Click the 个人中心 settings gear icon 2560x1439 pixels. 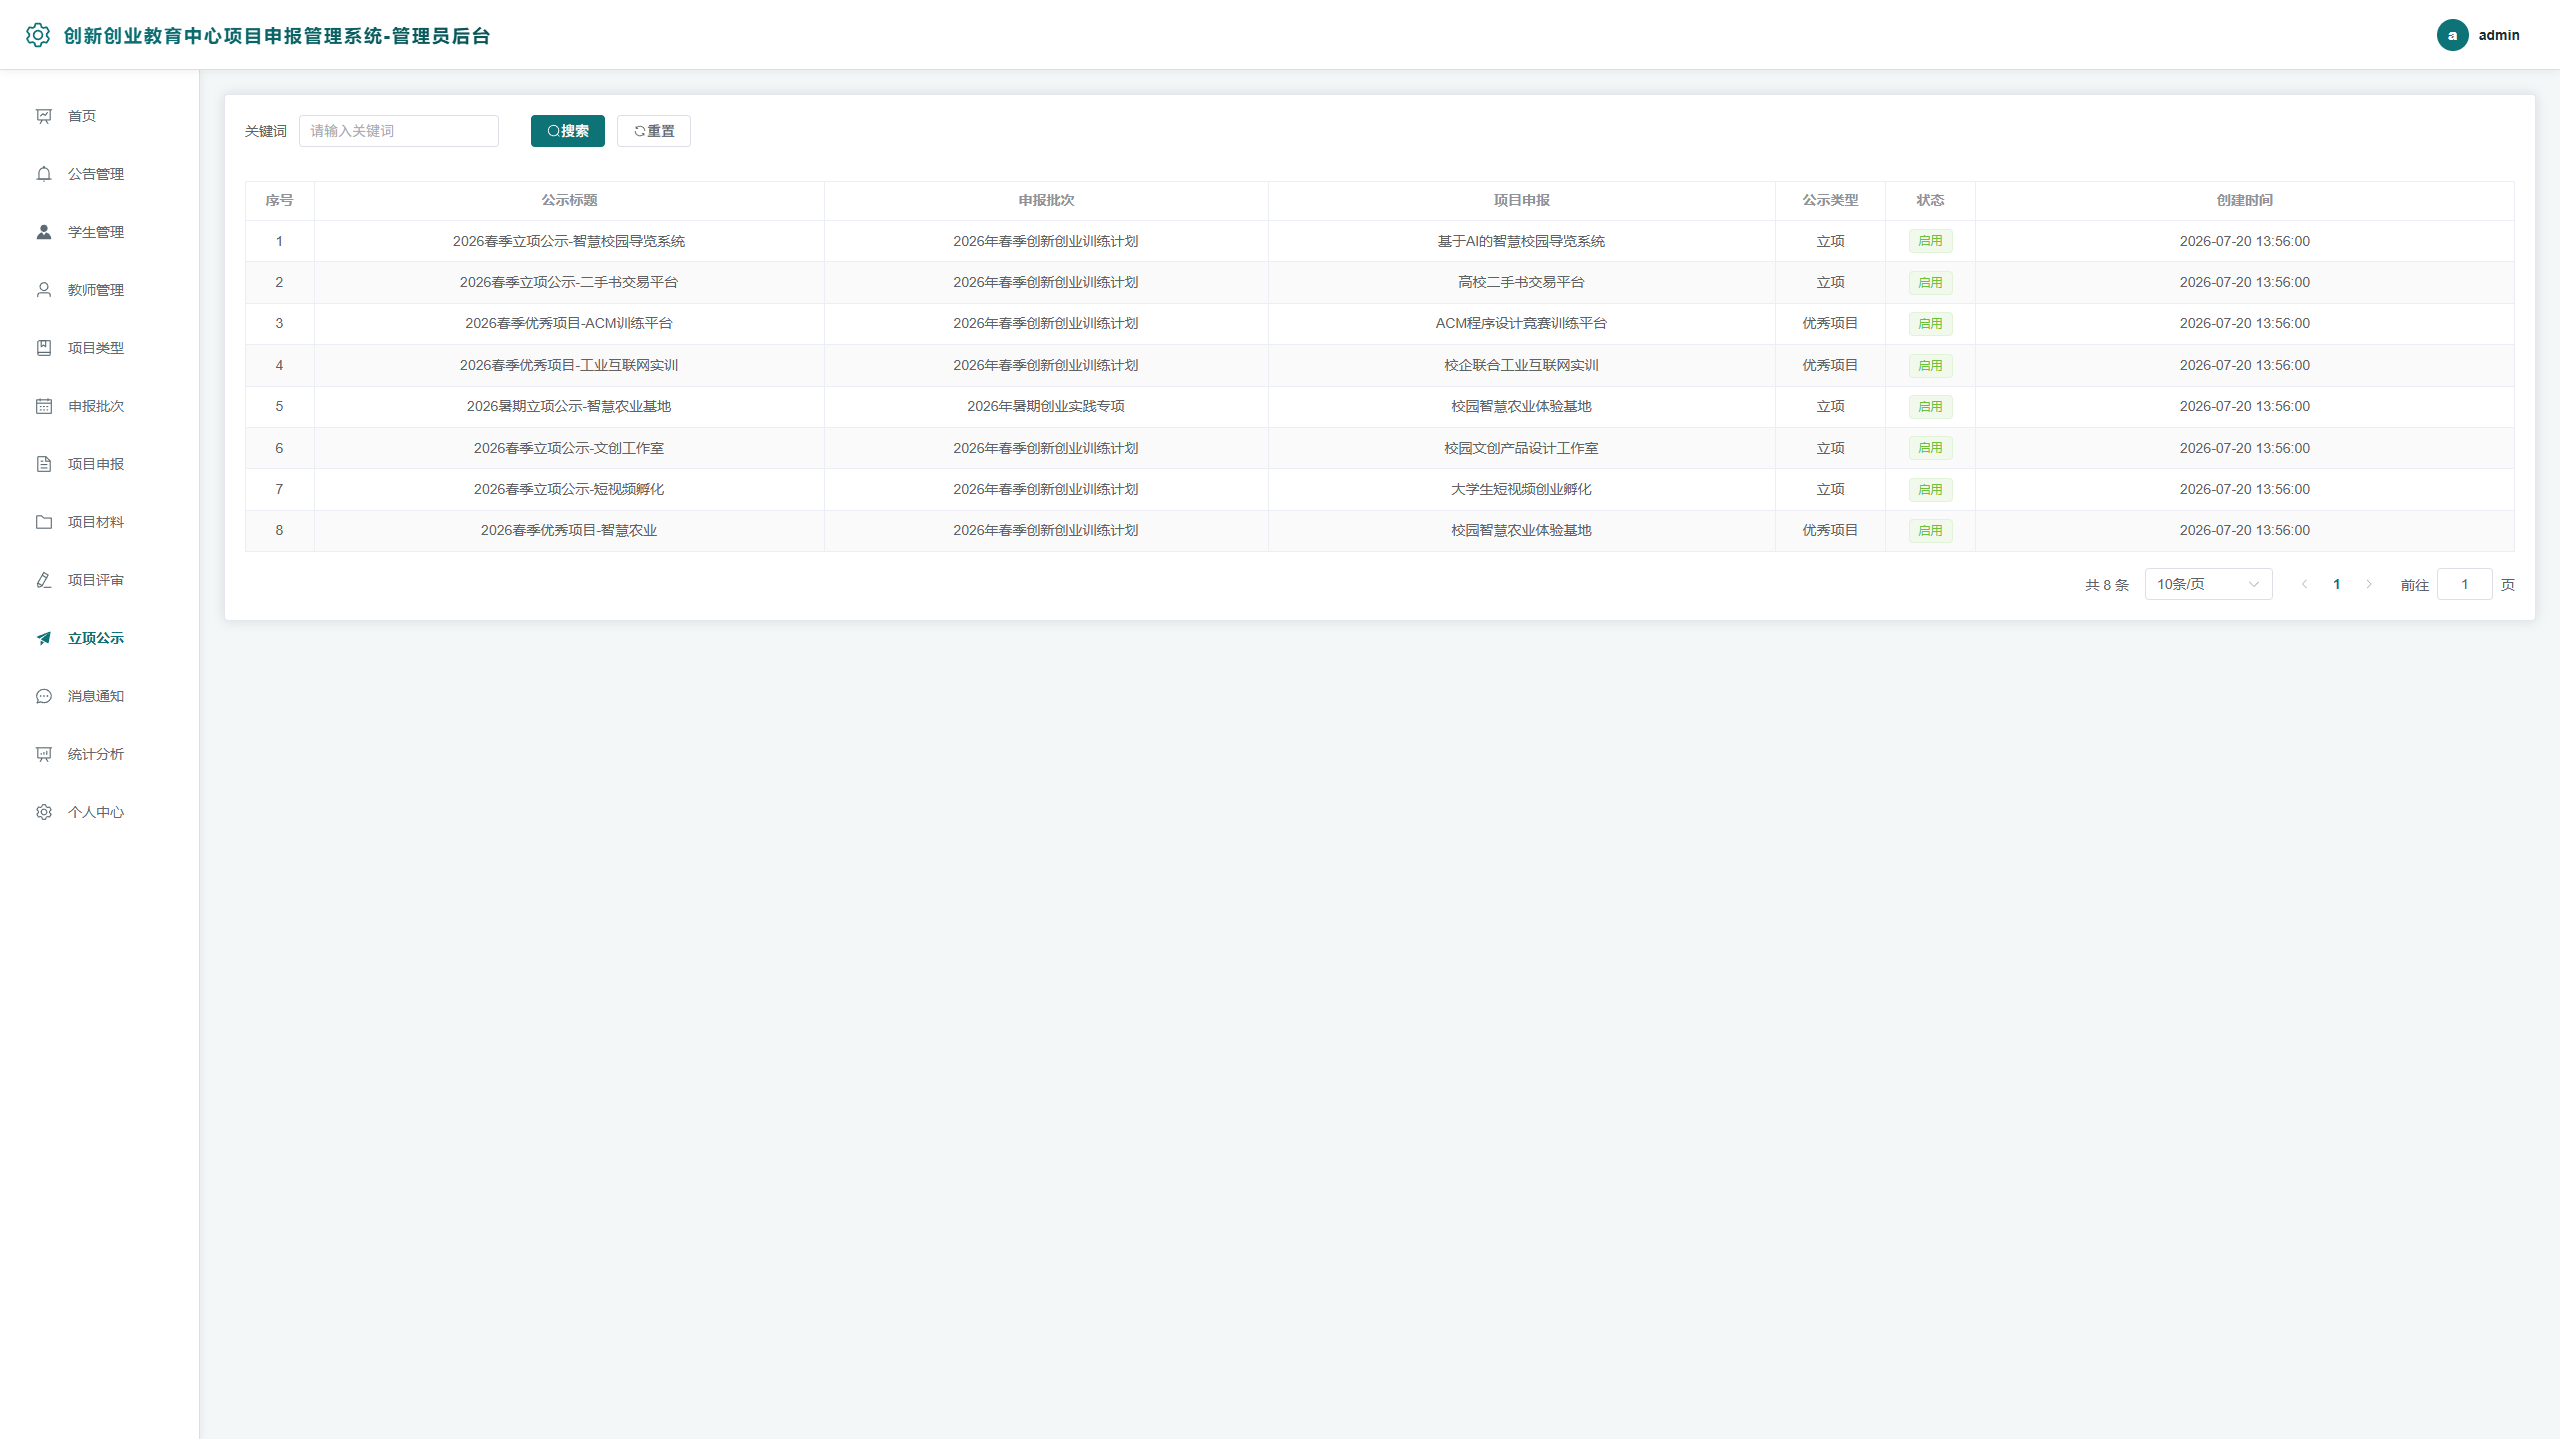[44, 812]
